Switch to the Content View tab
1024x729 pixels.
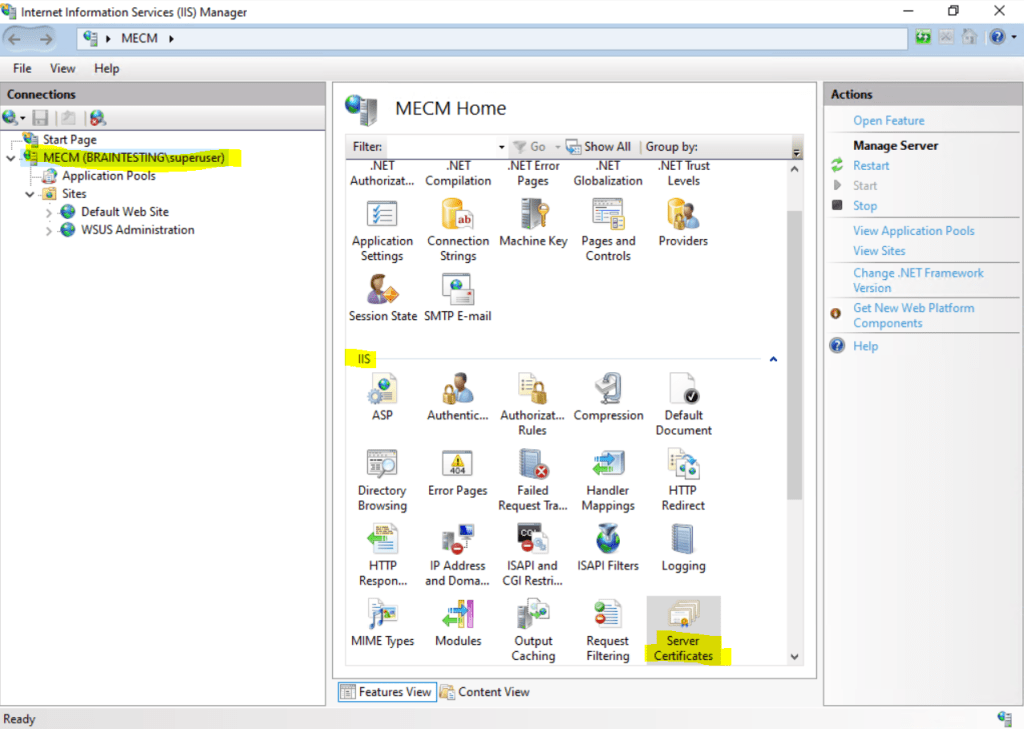[485, 692]
